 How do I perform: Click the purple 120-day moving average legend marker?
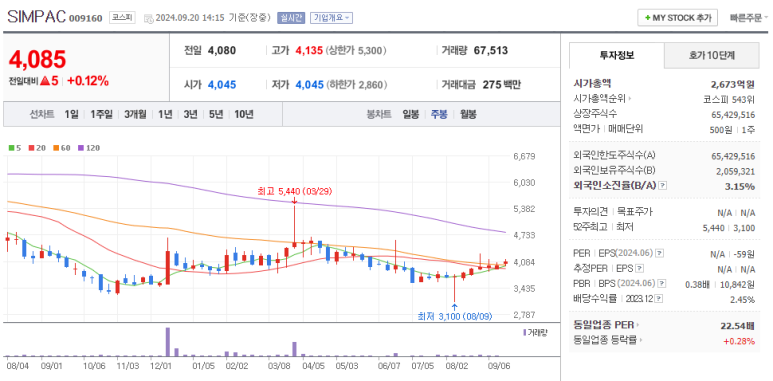coord(80,147)
